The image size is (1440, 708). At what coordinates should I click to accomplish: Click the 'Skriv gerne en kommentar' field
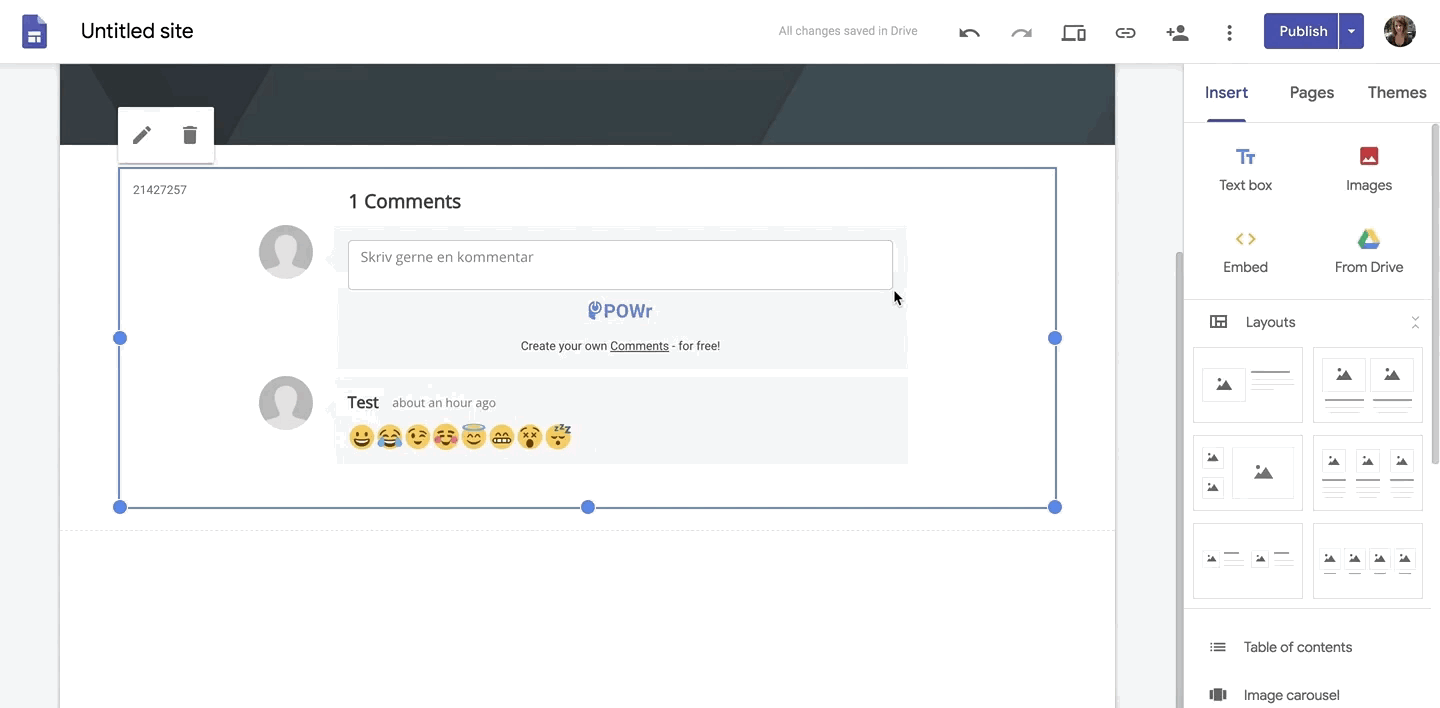(x=620, y=265)
